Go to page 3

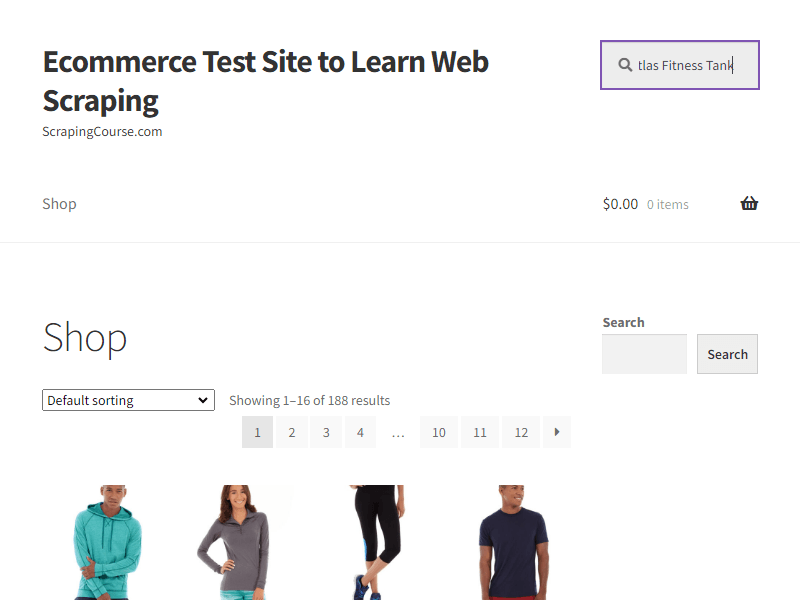[326, 432]
